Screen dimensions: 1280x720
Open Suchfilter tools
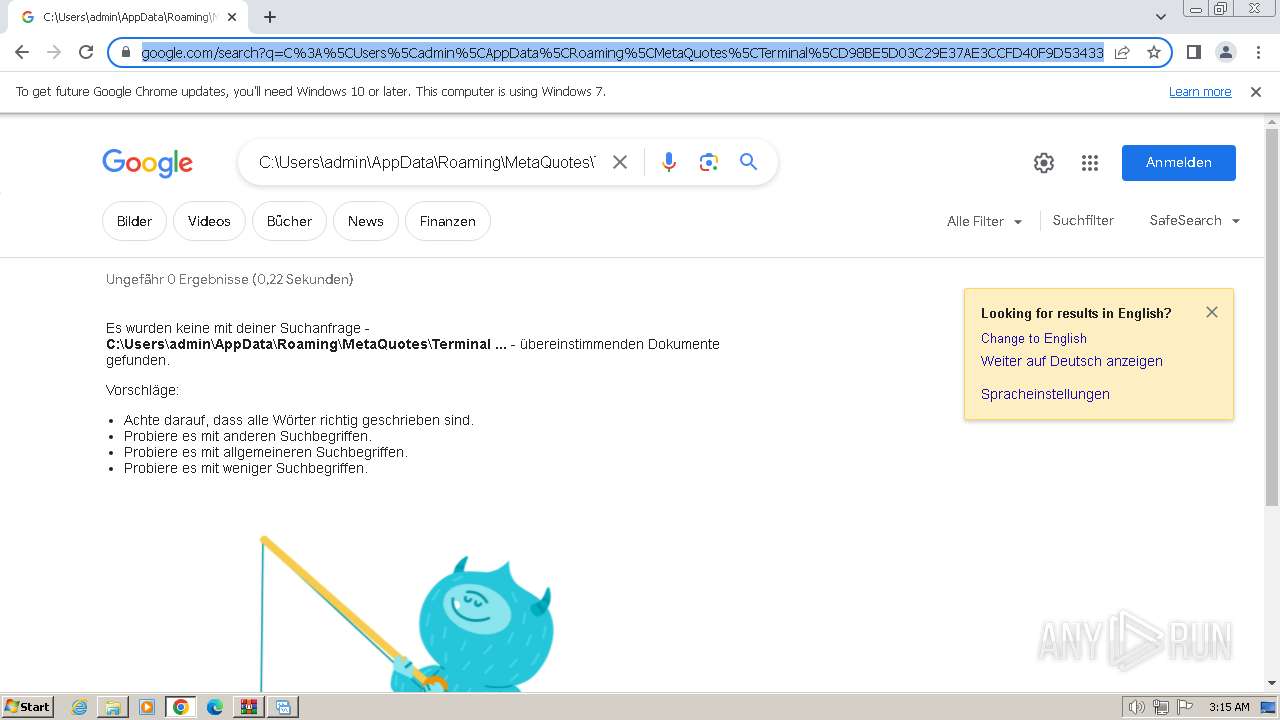coord(1083,221)
